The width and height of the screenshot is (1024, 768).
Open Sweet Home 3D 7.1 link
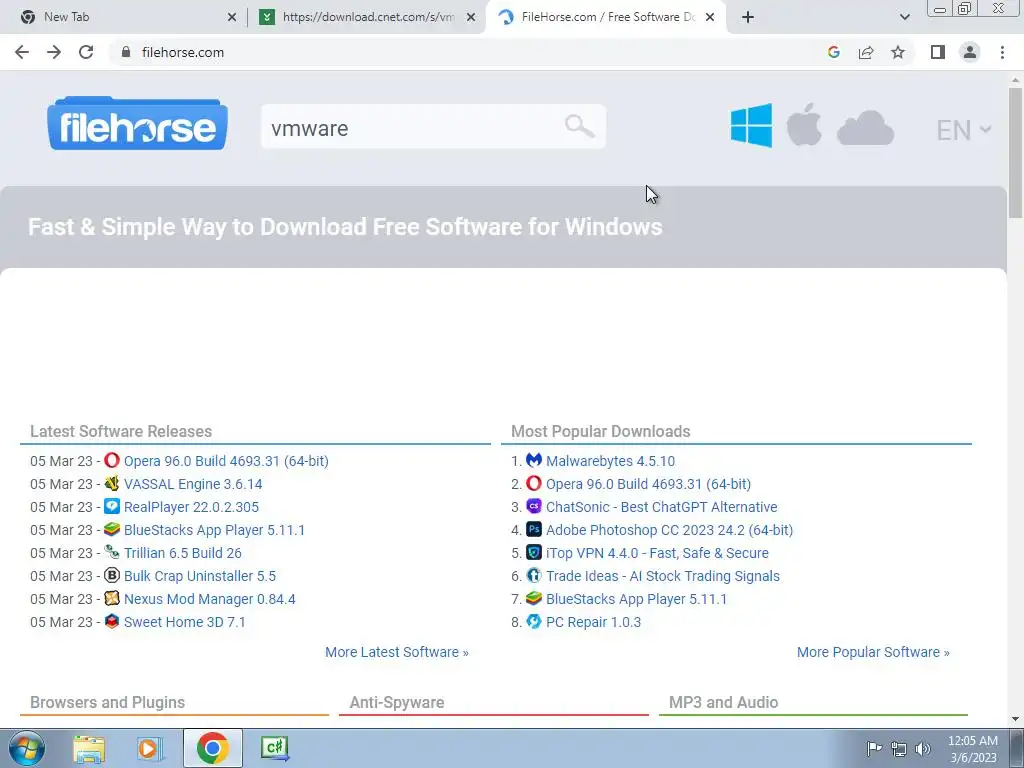pyautogui.click(x=185, y=622)
